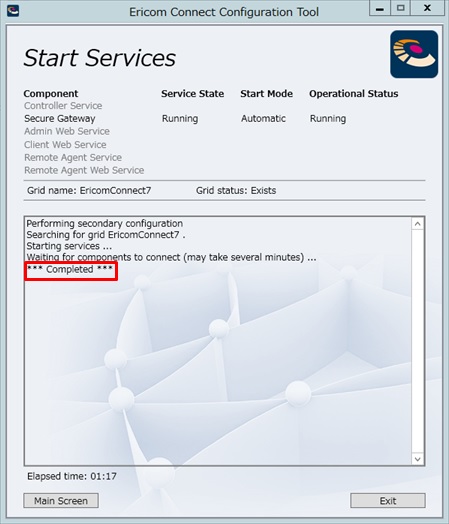The image size is (449, 524).
Task: Select the Remote Agent Web Service component
Action: 84,170
